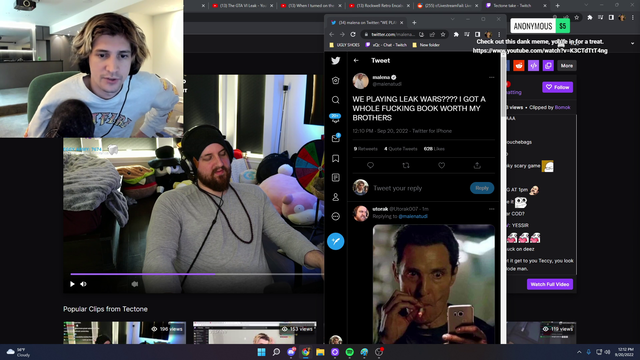Open Twitter Bookmarks icon in sidebar

point(336,158)
